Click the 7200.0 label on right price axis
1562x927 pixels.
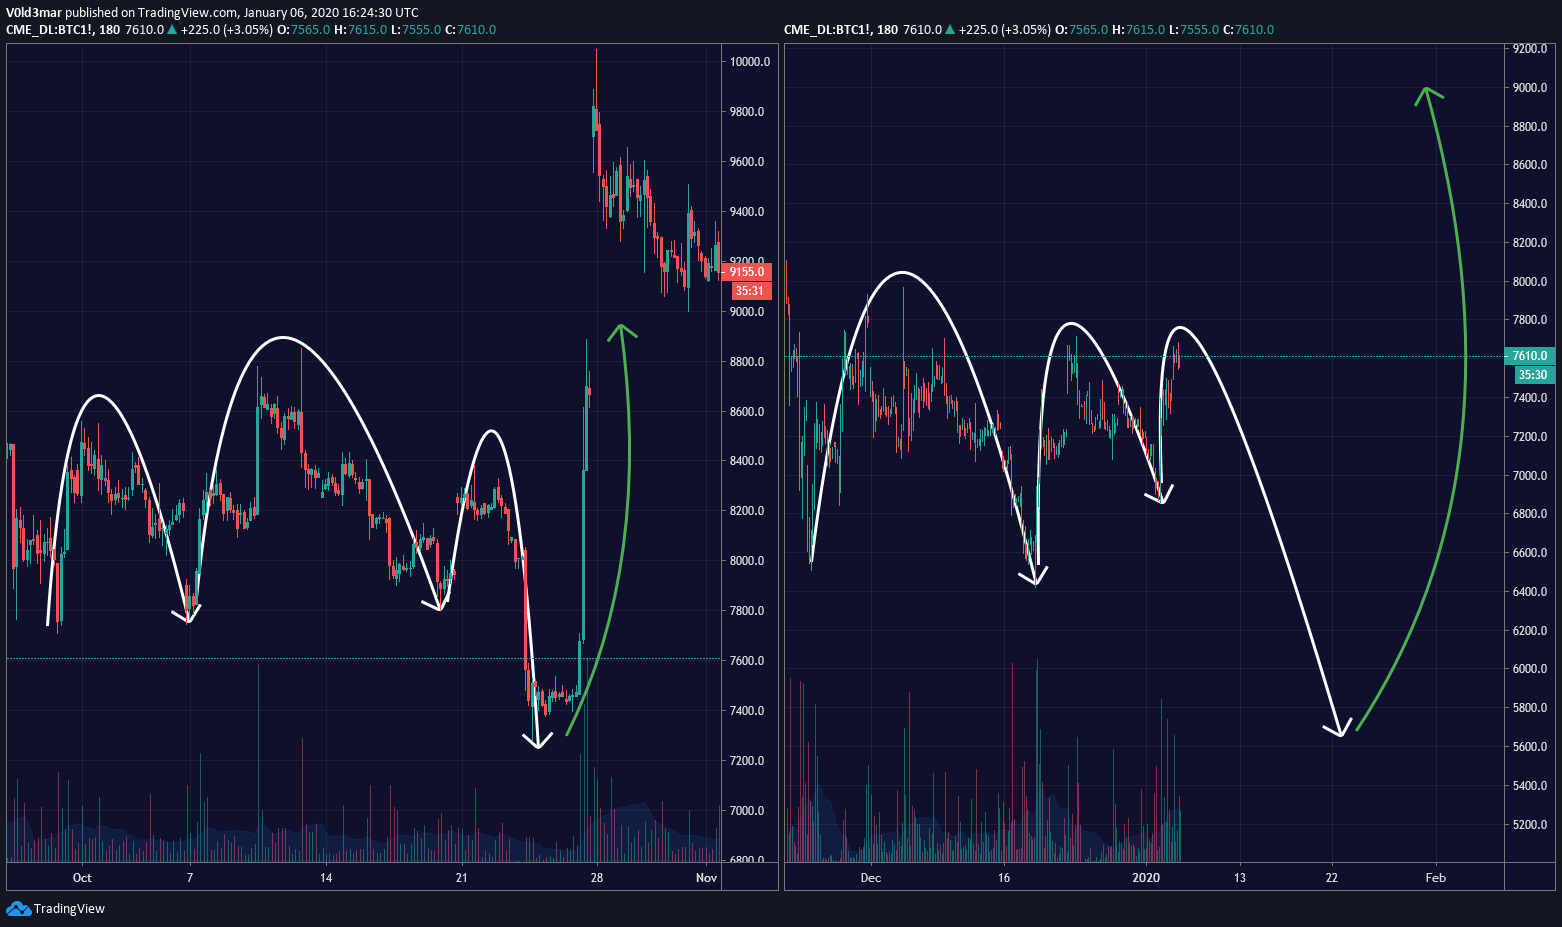(x=1530, y=437)
